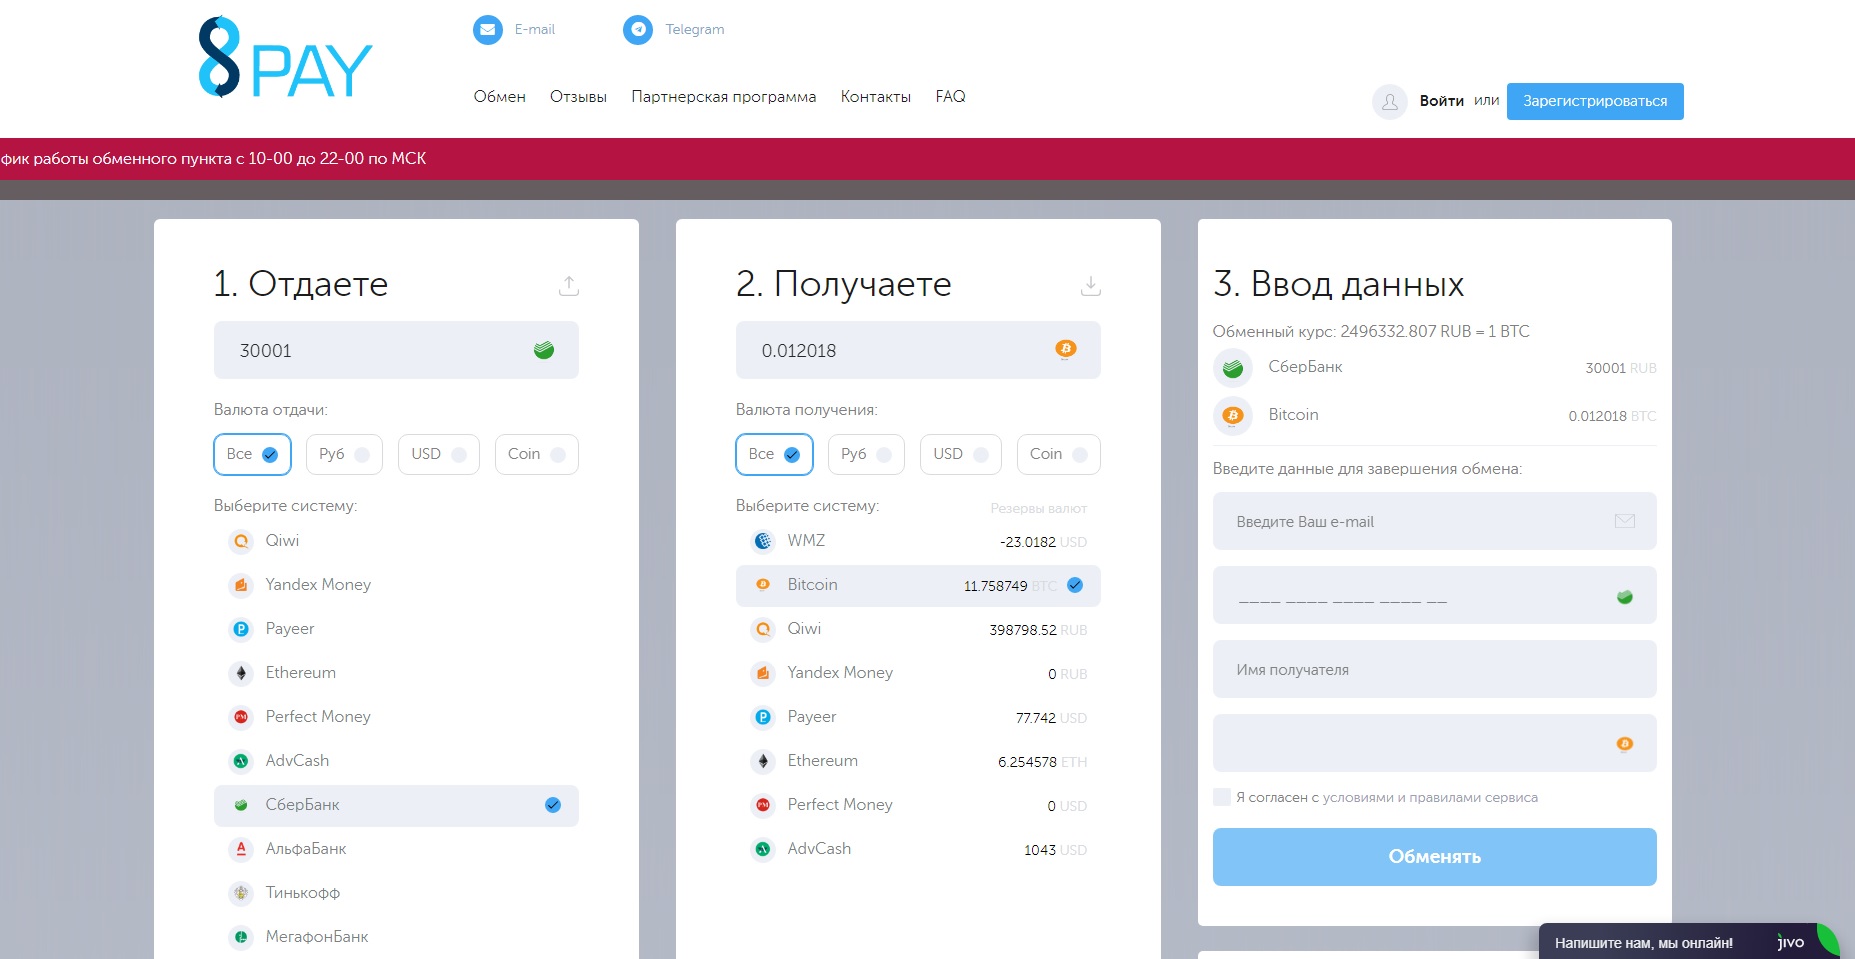Click the Получаете amount field 0.012018
The image size is (1855, 959).
(918, 350)
